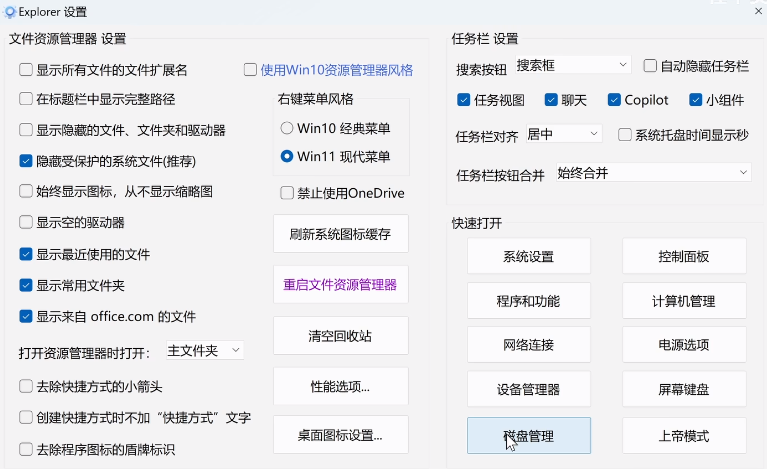Toggle 显示隐藏的文件、文件夹和驱动器 option
The width and height of the screenshot is (767, 469).
click(27, 130)
